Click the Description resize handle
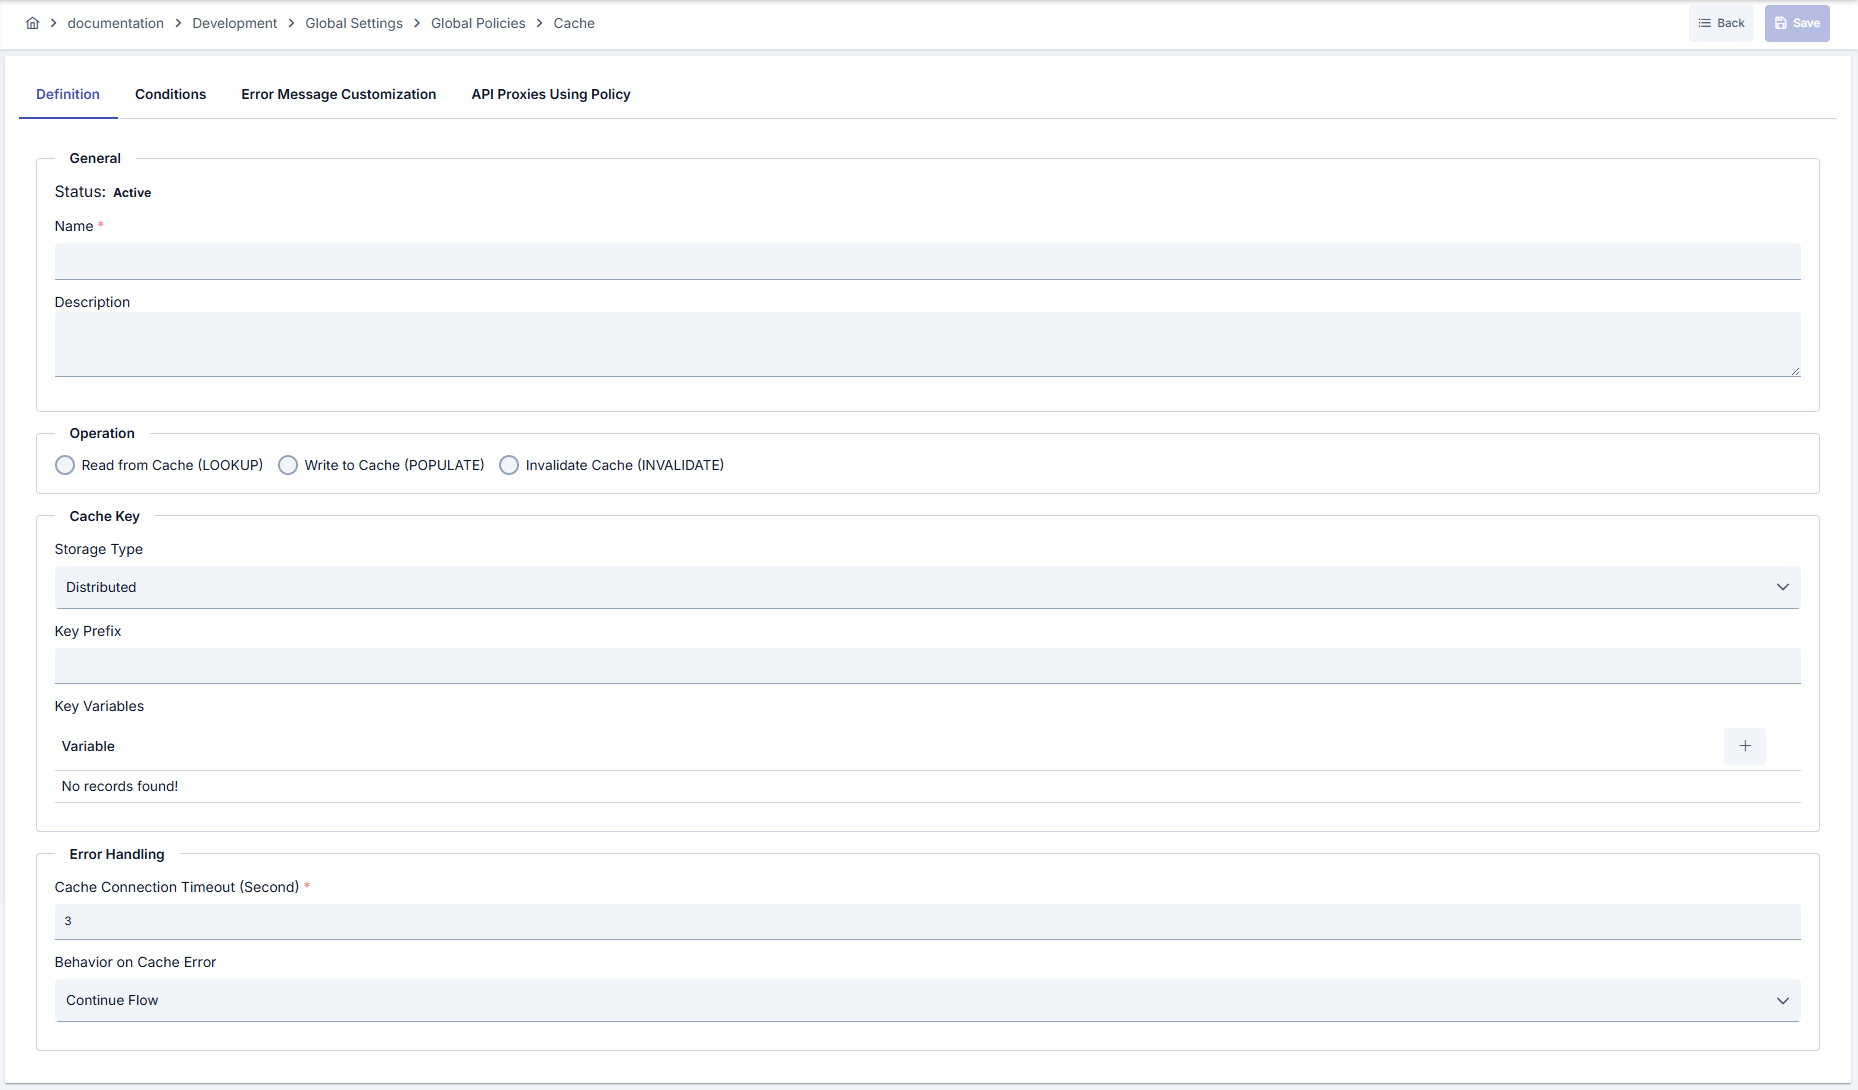This screenshot has height=1090, width=1858. (x=1795, y=371)
